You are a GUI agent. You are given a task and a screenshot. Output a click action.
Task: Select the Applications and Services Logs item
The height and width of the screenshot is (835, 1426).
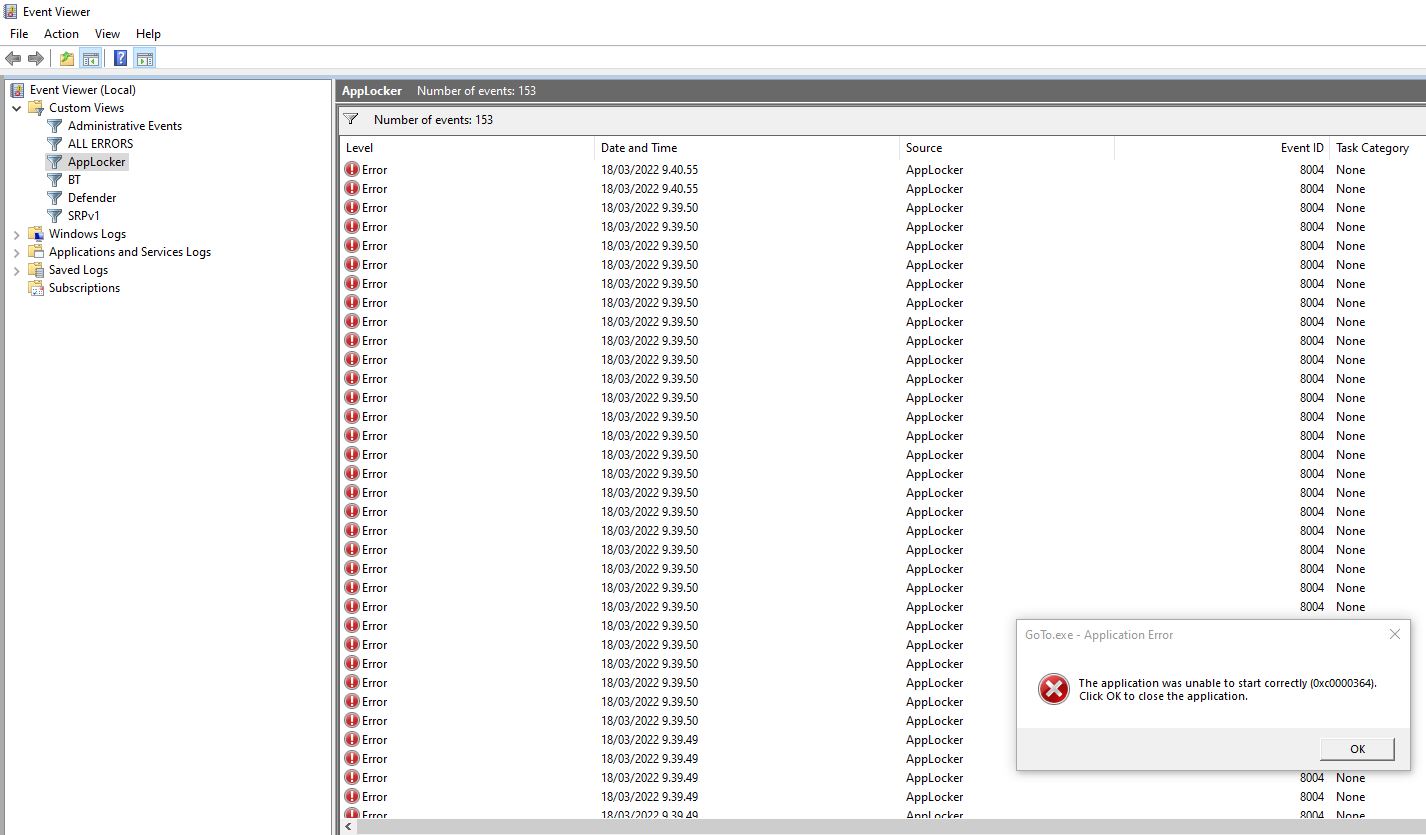130,252
